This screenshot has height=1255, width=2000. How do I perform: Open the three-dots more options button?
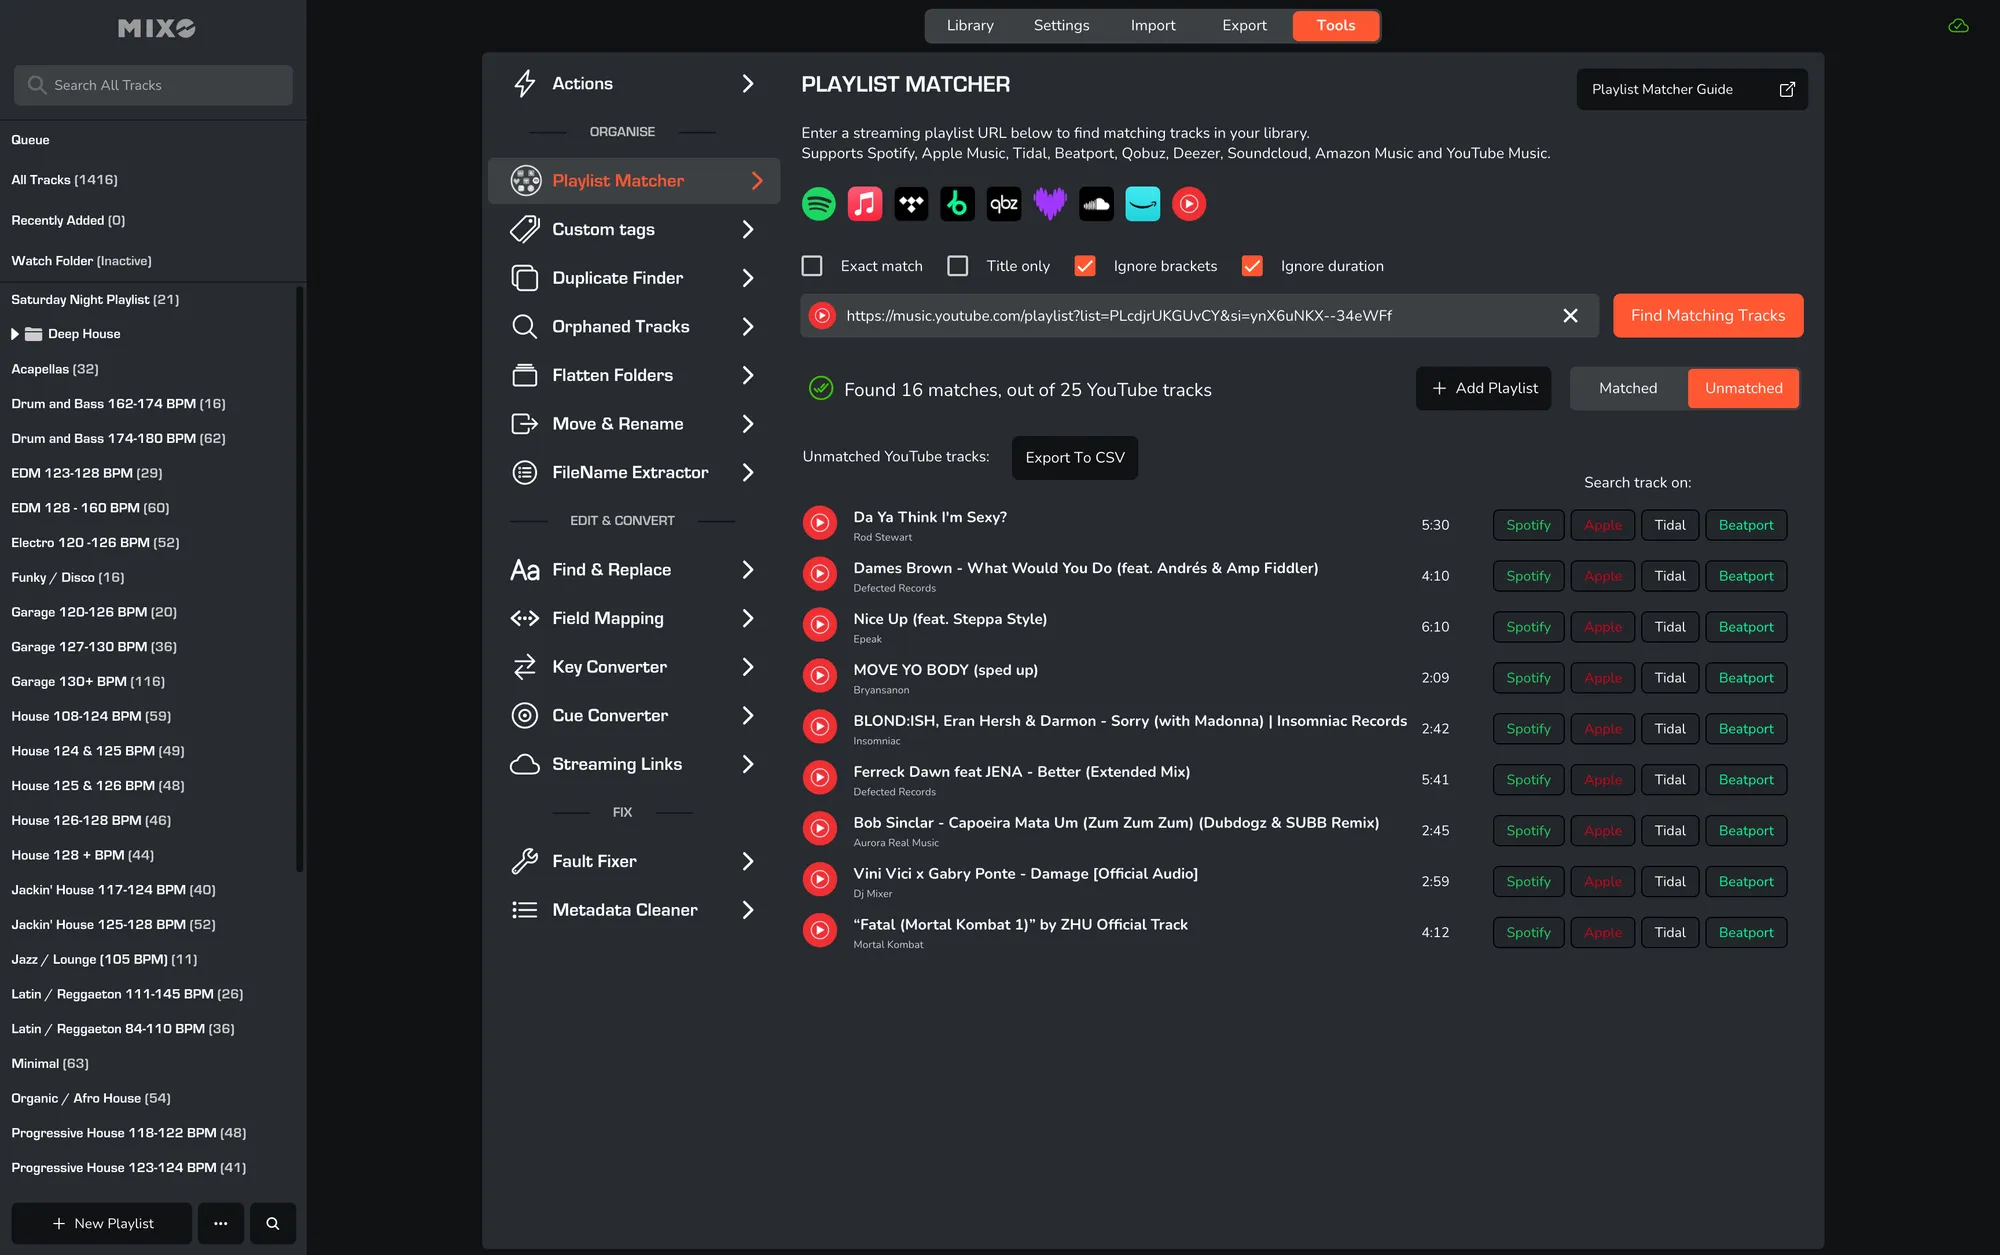pyautogui.click(x=221, y=1223)
